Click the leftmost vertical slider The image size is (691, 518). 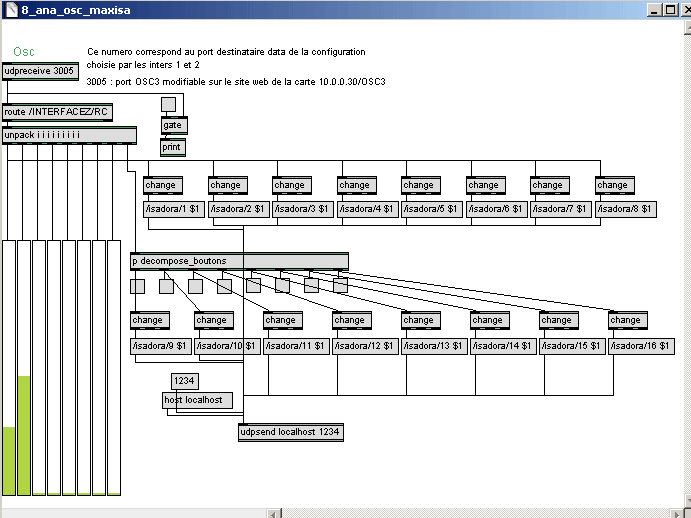pyautogui.click(x=9, y=400)
